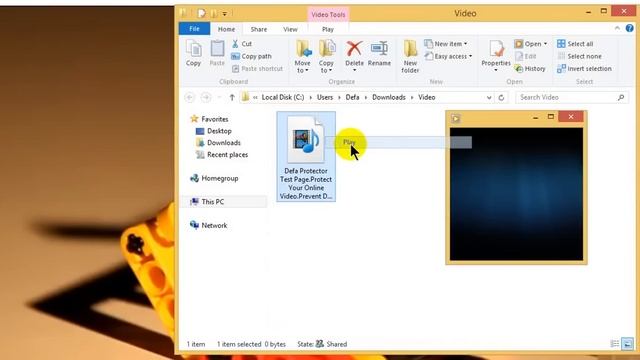Open recent locations dropdown beside navigation arrows

(x=219, y=97)
